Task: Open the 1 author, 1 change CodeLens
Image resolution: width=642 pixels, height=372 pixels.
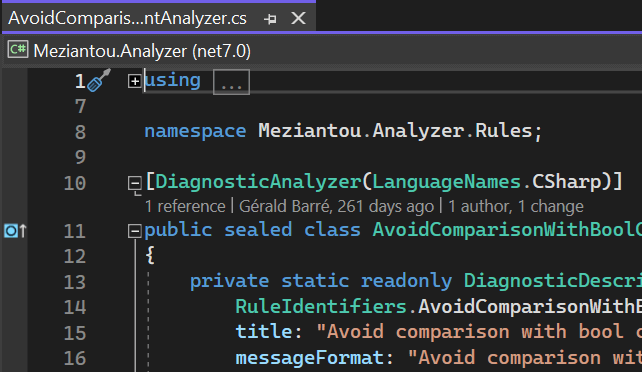Action: (516, 207)
